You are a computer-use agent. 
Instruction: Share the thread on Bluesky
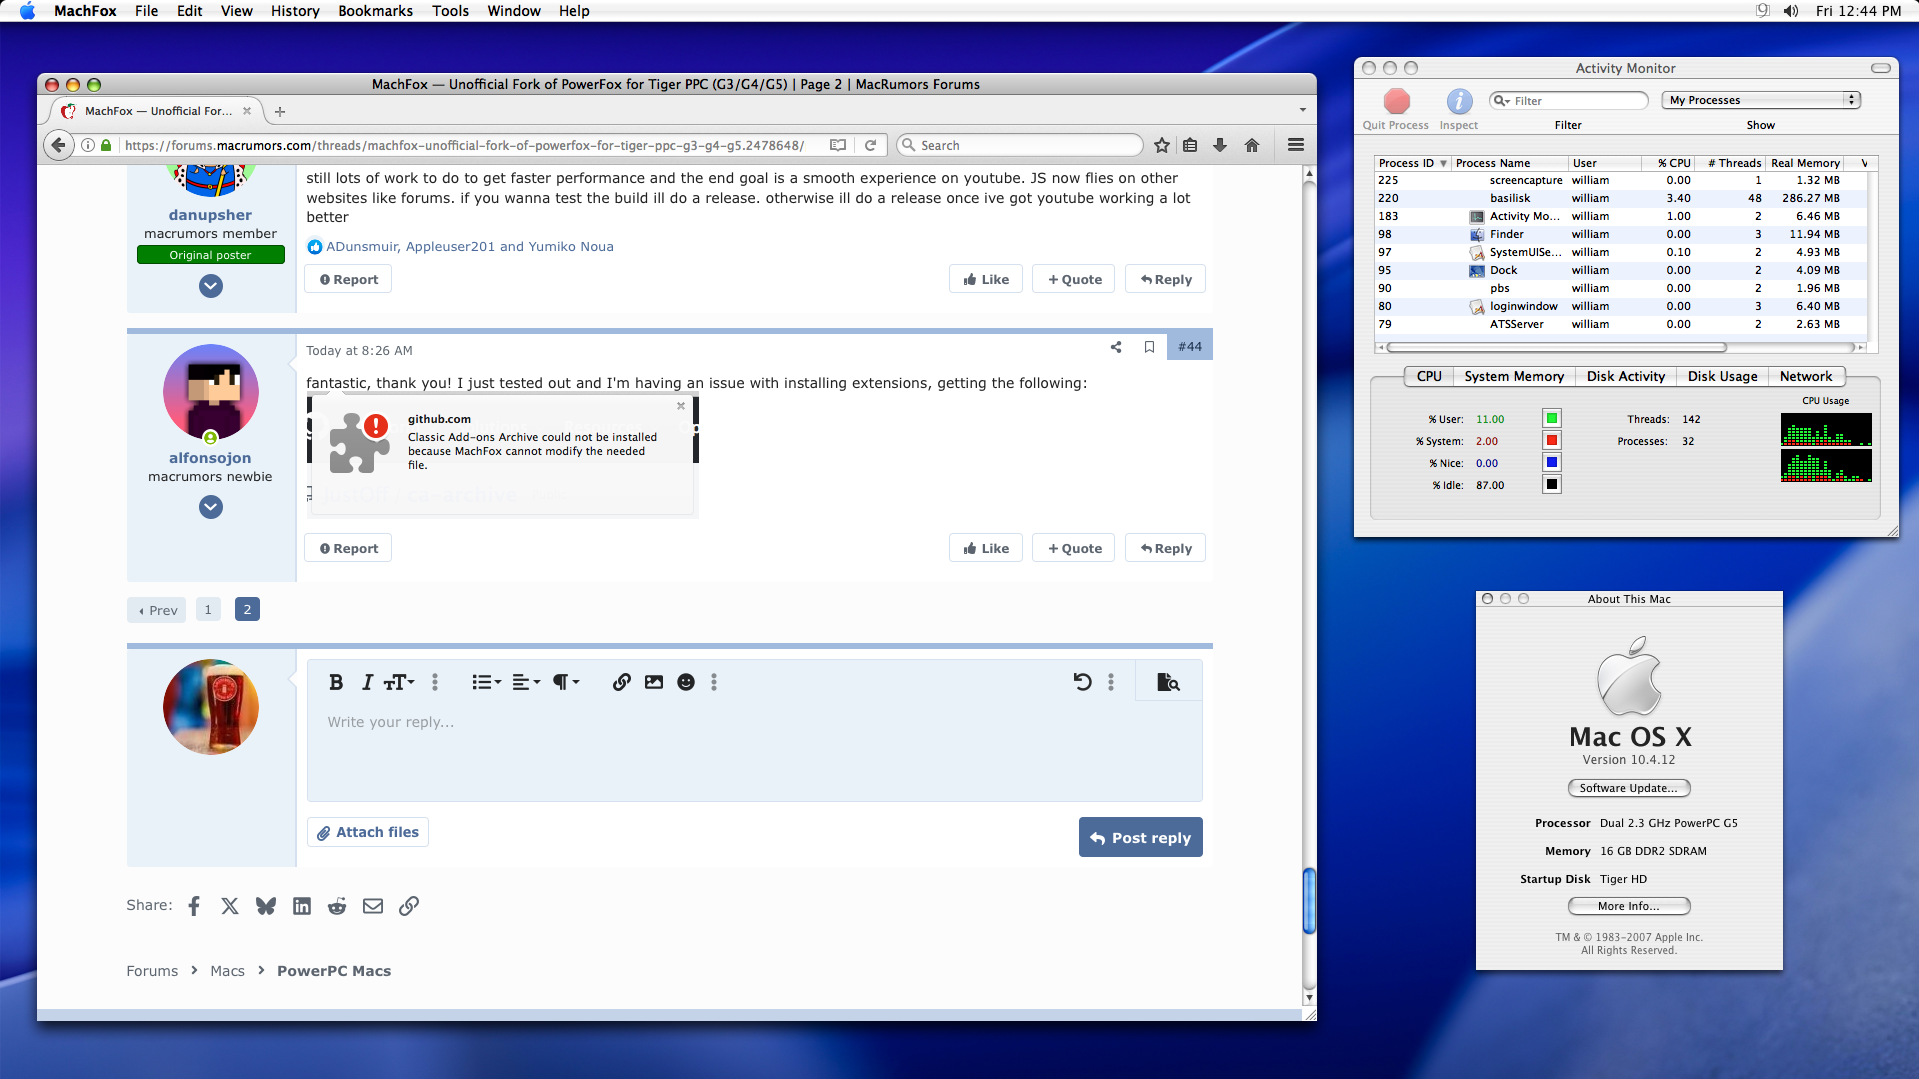266,906
